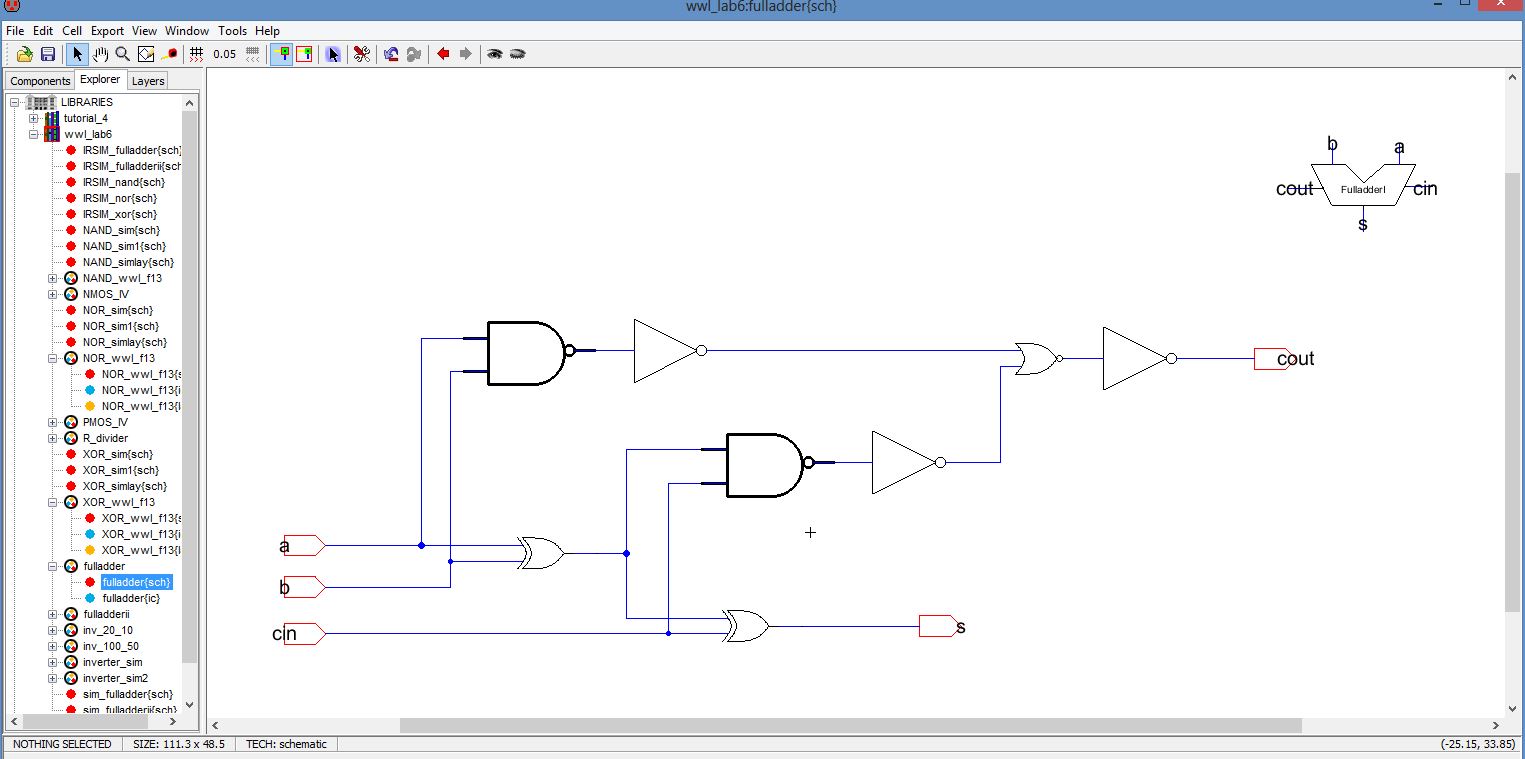Select the Pan hand tool
Screen dimensions: 1525x759
pyautogui.click(x=100, y=54)
